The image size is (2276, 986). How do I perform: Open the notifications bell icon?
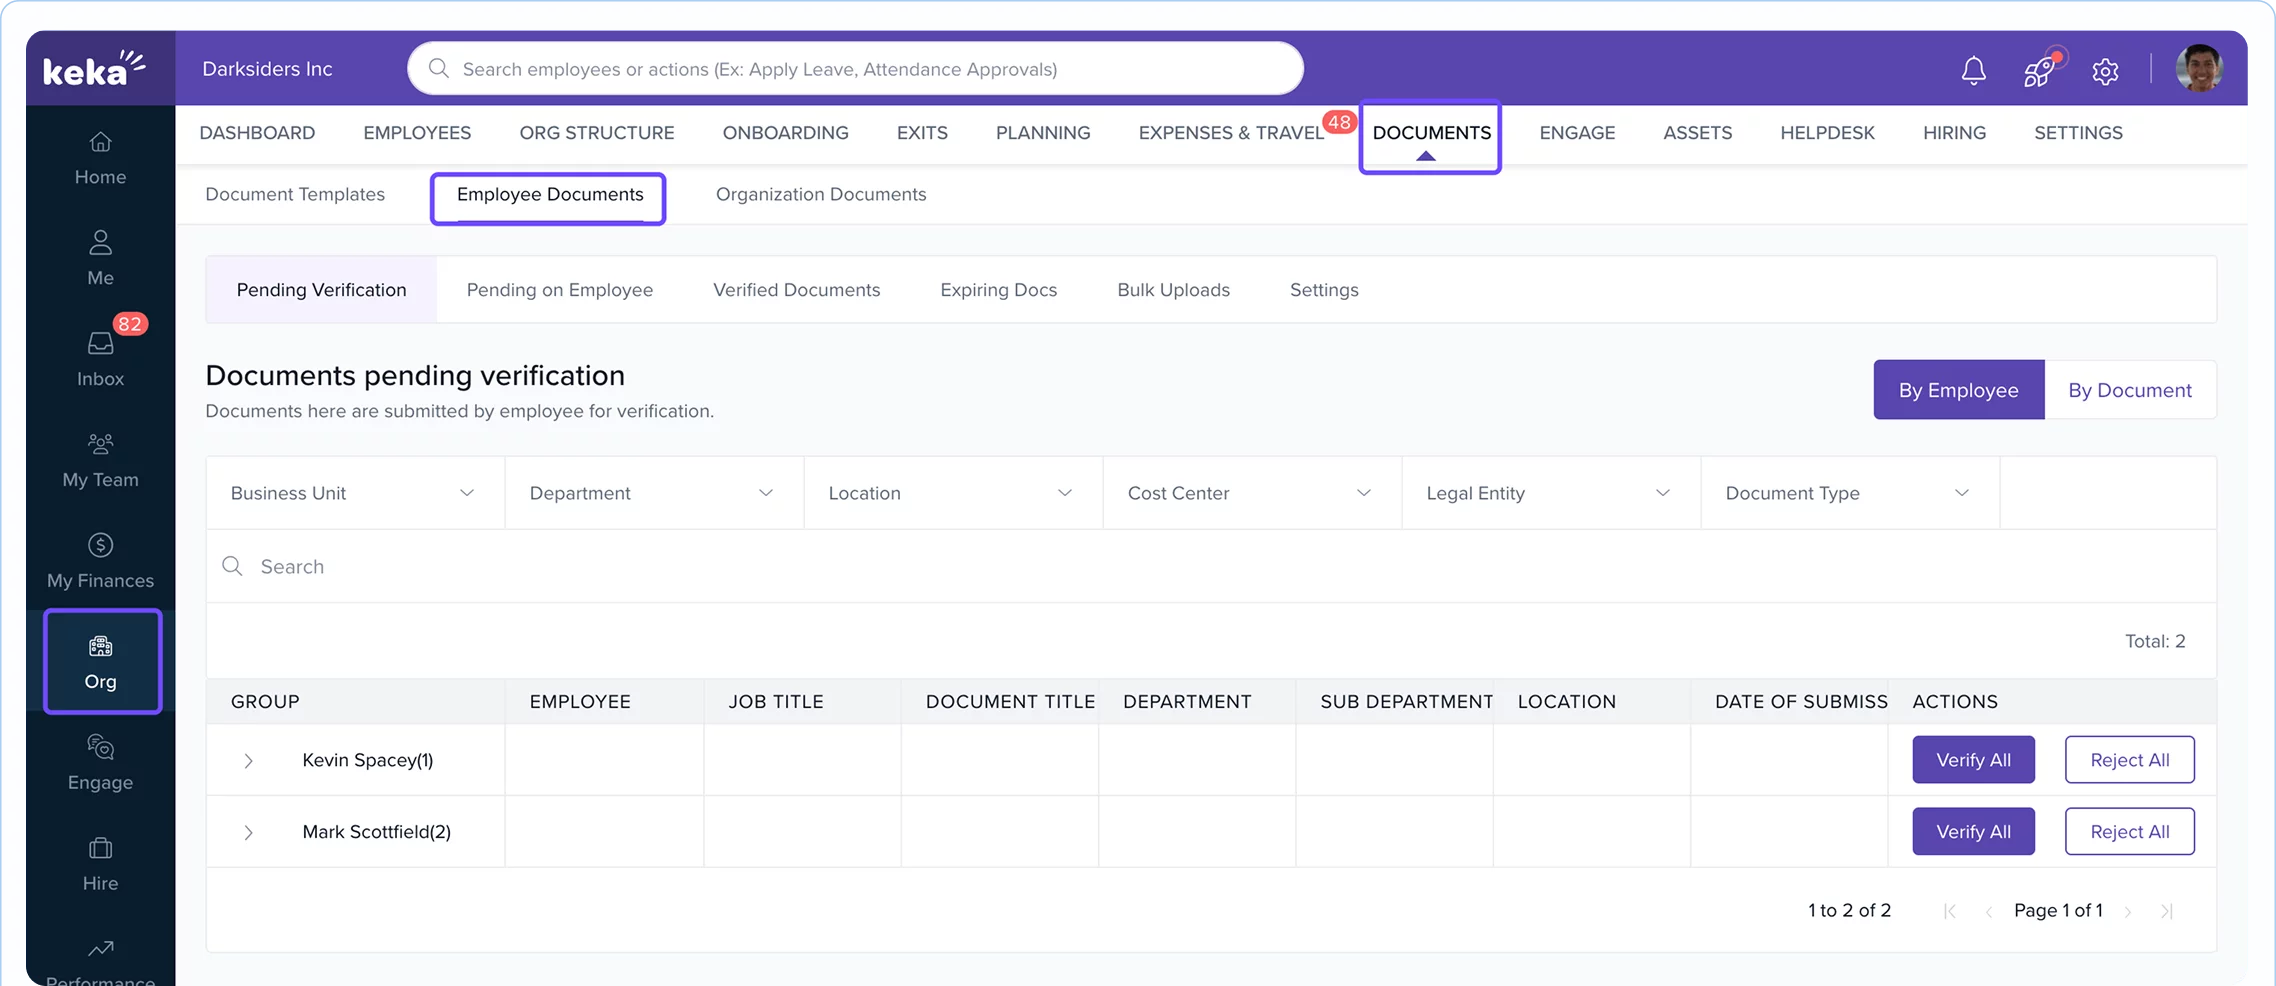(1973, 70)
